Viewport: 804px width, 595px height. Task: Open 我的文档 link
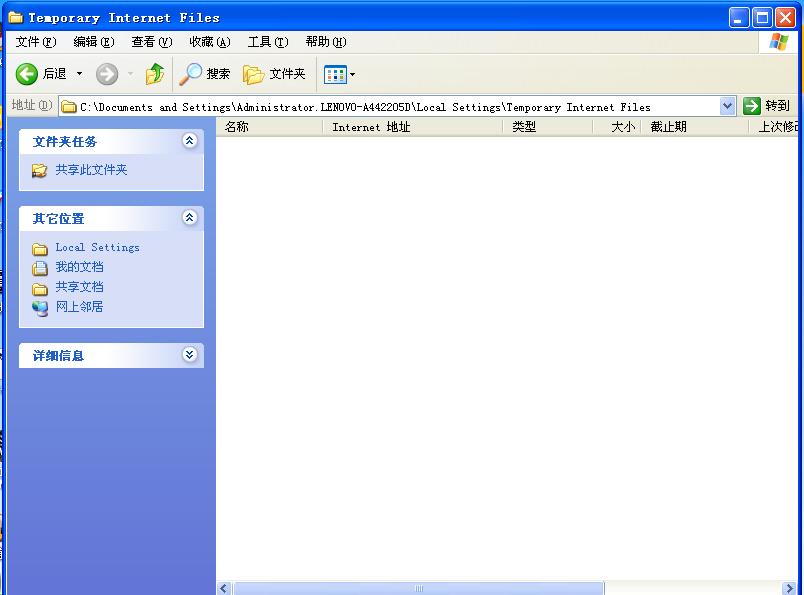79,267
